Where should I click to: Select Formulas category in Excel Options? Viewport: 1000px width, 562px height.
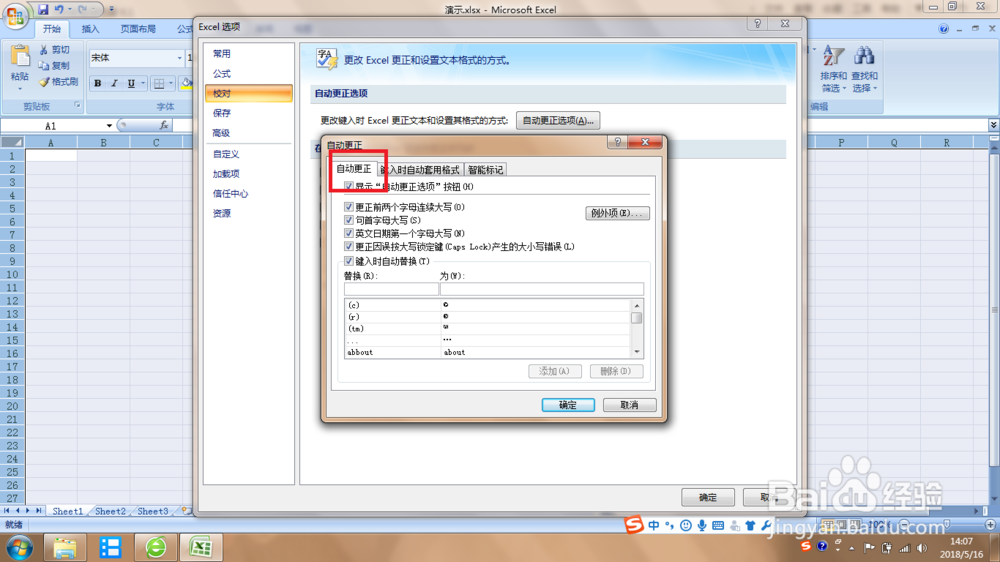249,73
